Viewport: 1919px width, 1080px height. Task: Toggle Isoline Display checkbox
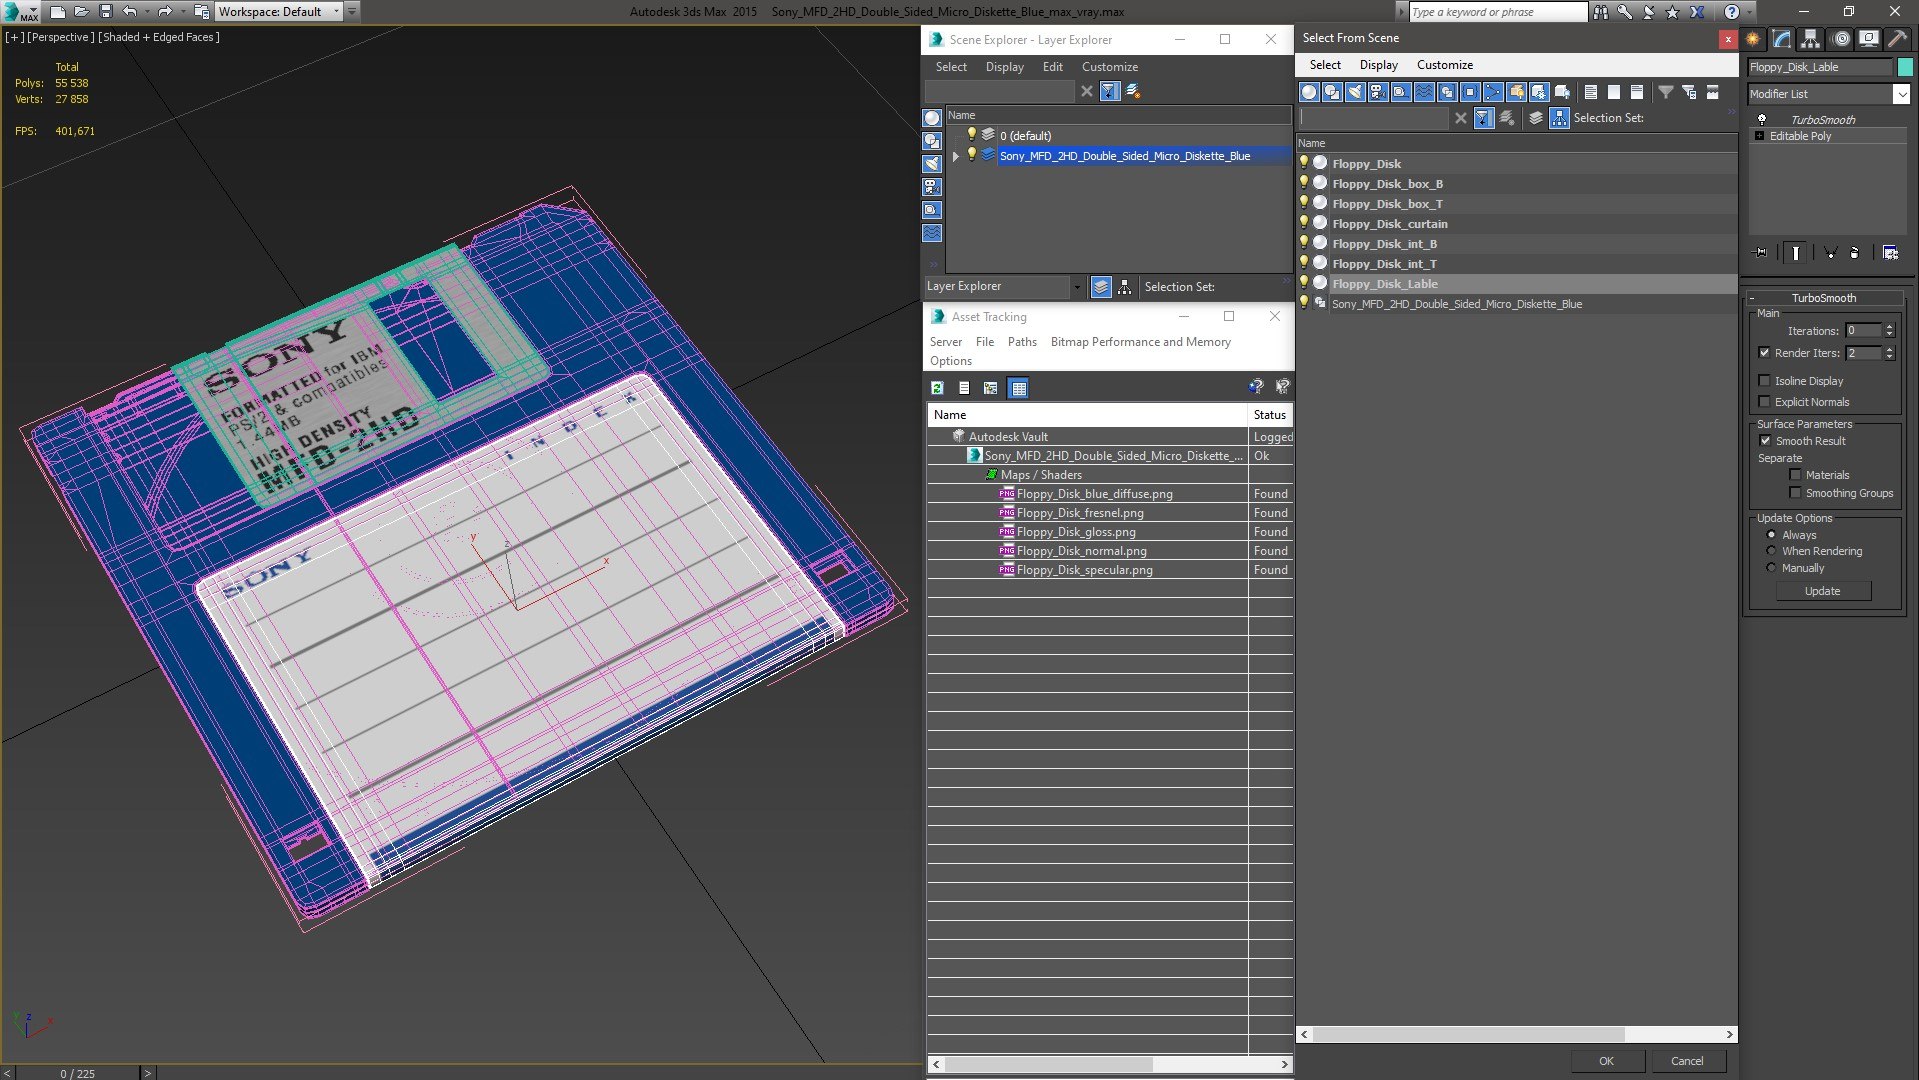pyautogui.click(x=1764, y=381)
